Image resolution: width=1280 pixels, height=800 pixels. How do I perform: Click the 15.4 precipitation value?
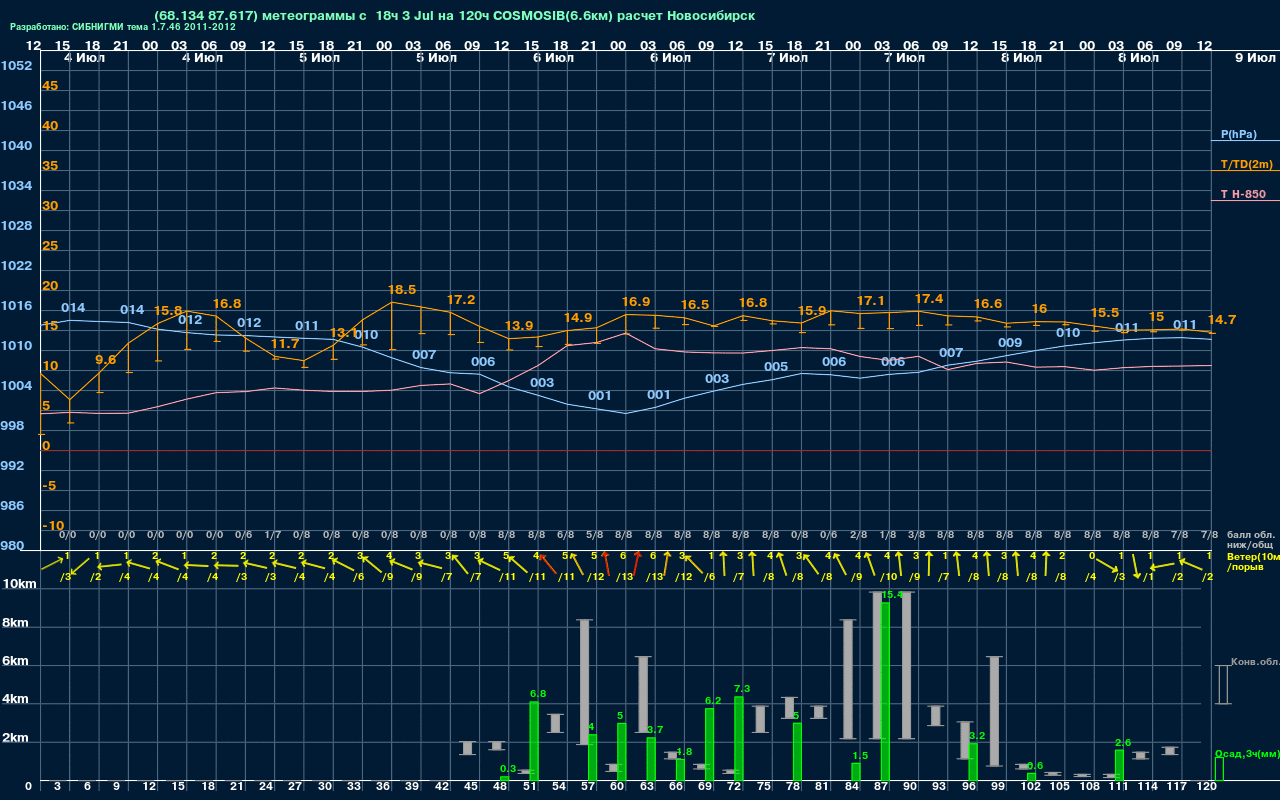[892, 595]
